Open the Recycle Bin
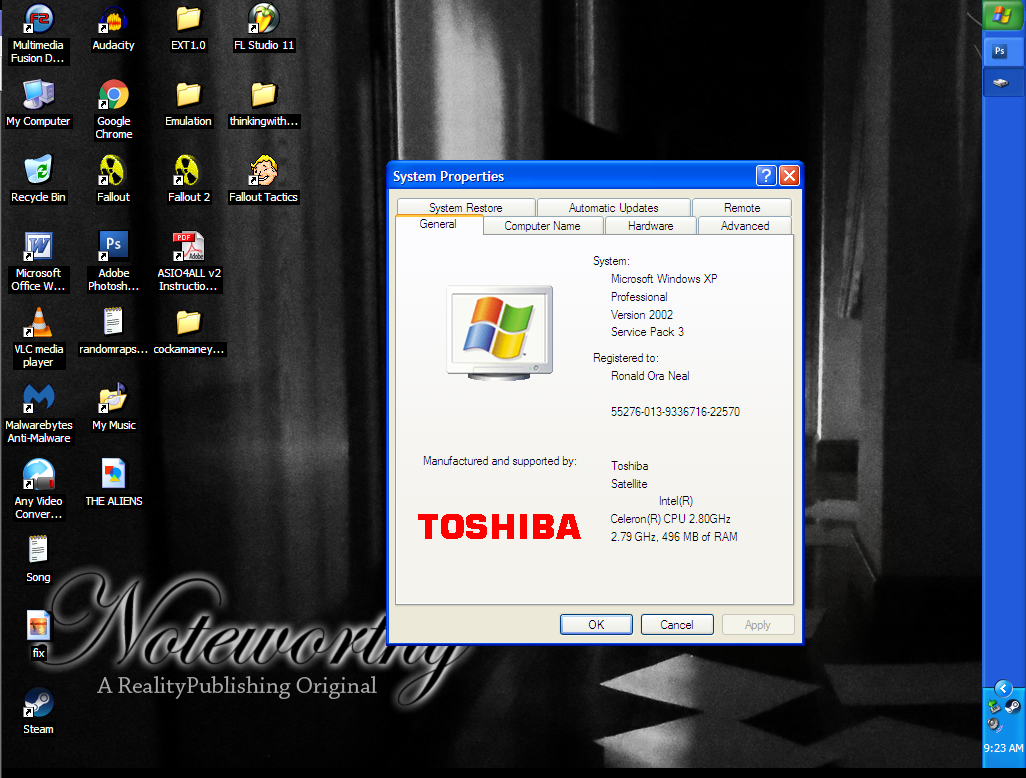The height and width of the screenshot is (778, 1026). point(38,172)
